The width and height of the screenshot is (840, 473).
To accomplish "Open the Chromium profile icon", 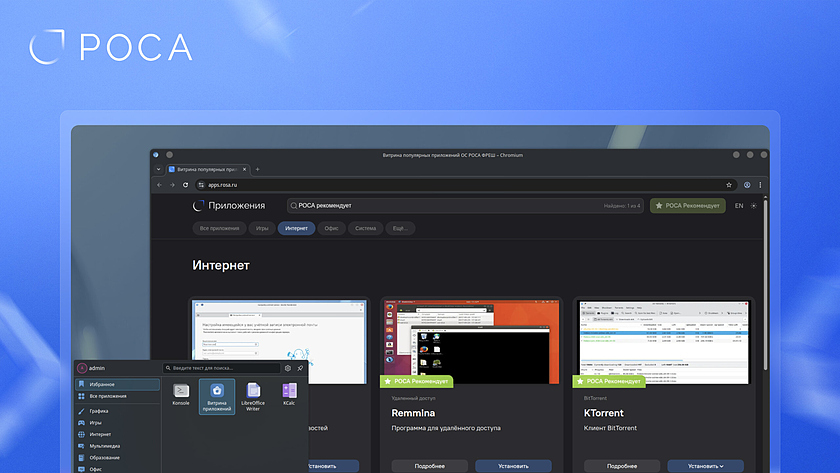I will pos(746,185).
